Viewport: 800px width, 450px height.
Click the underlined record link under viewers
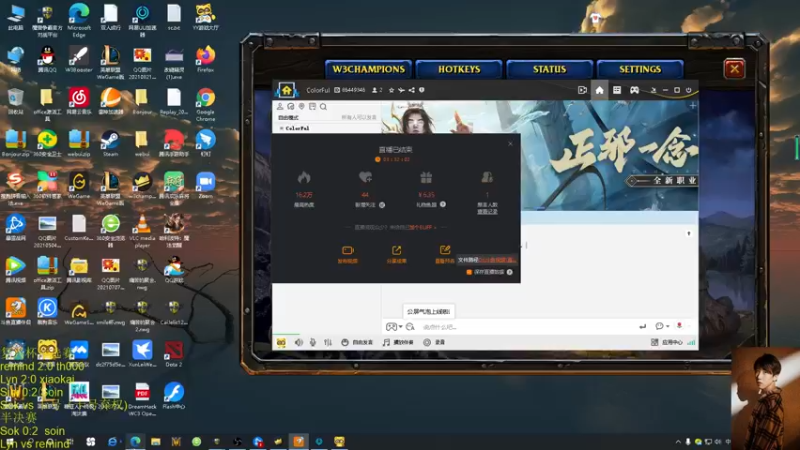(487, 211)
